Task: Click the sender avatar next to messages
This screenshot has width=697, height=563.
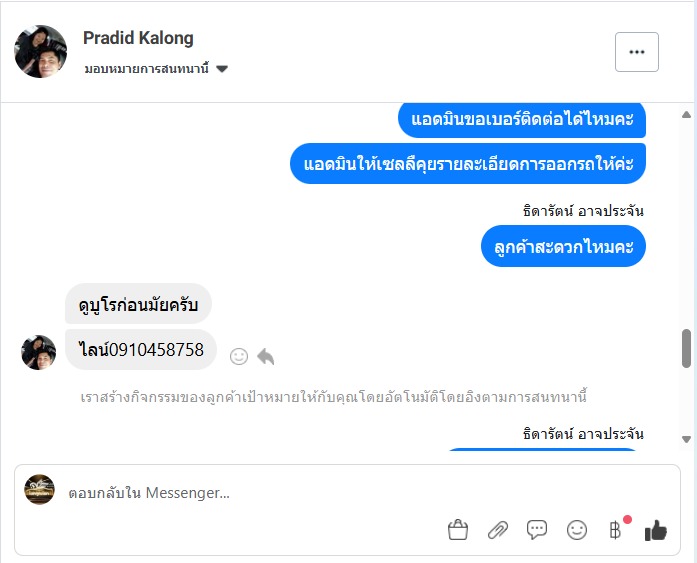Action: (39, 352)
